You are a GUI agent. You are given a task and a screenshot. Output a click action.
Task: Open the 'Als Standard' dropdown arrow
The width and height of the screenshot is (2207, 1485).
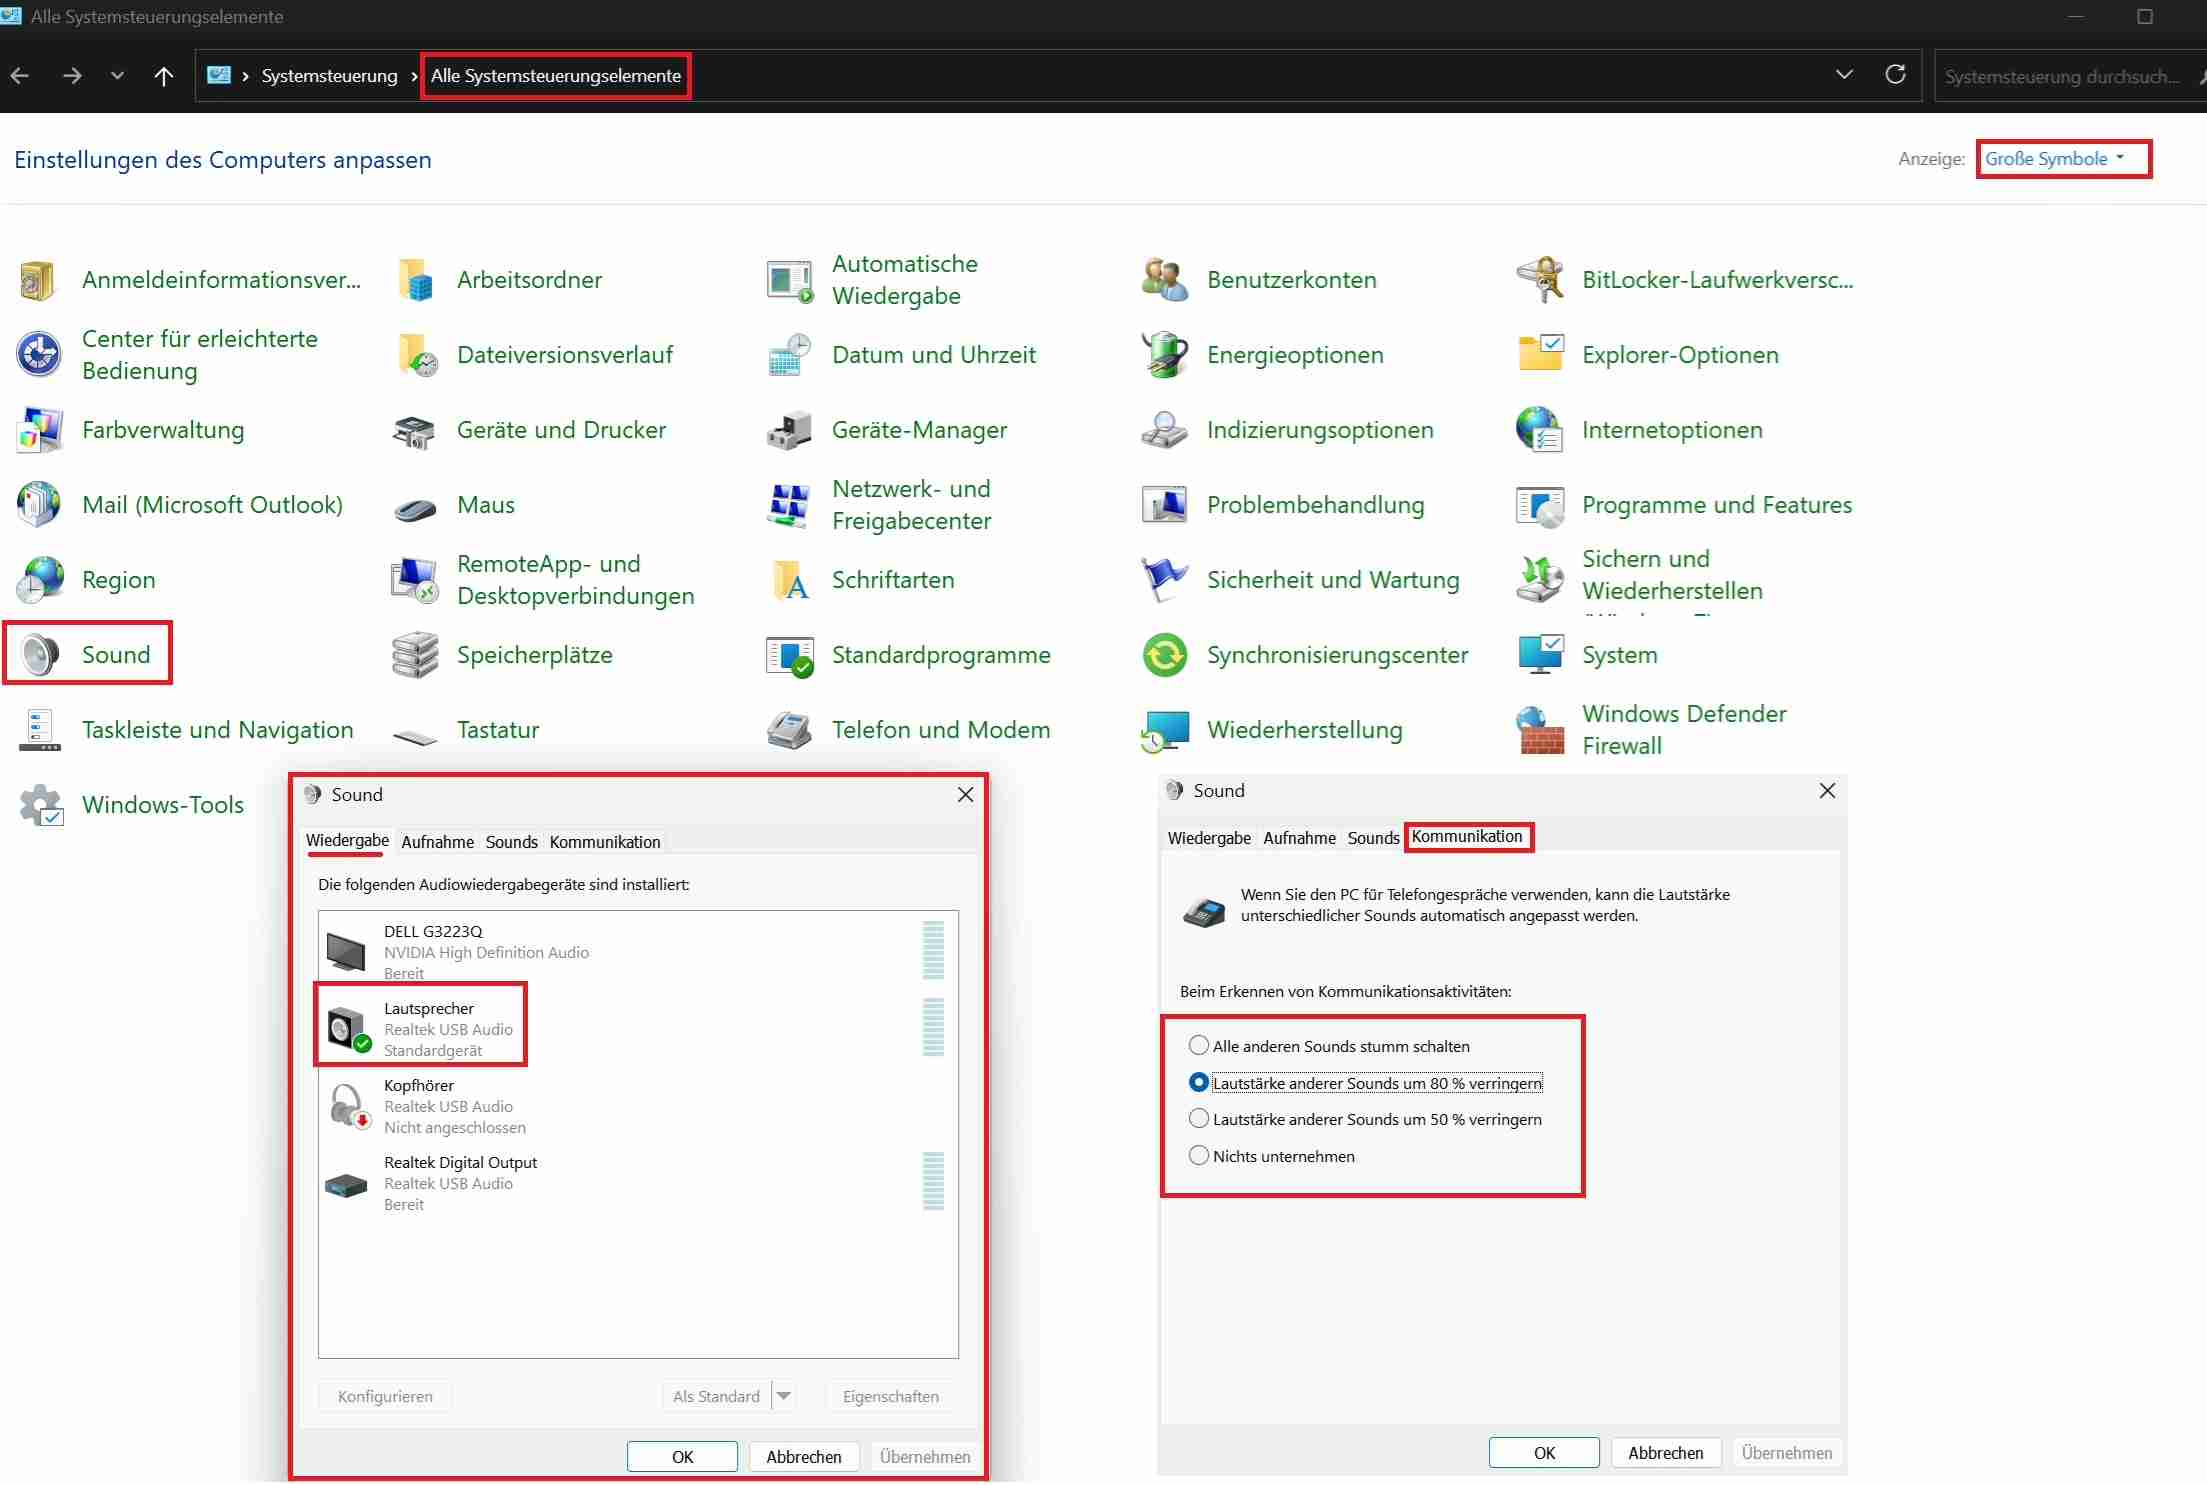784,1396
